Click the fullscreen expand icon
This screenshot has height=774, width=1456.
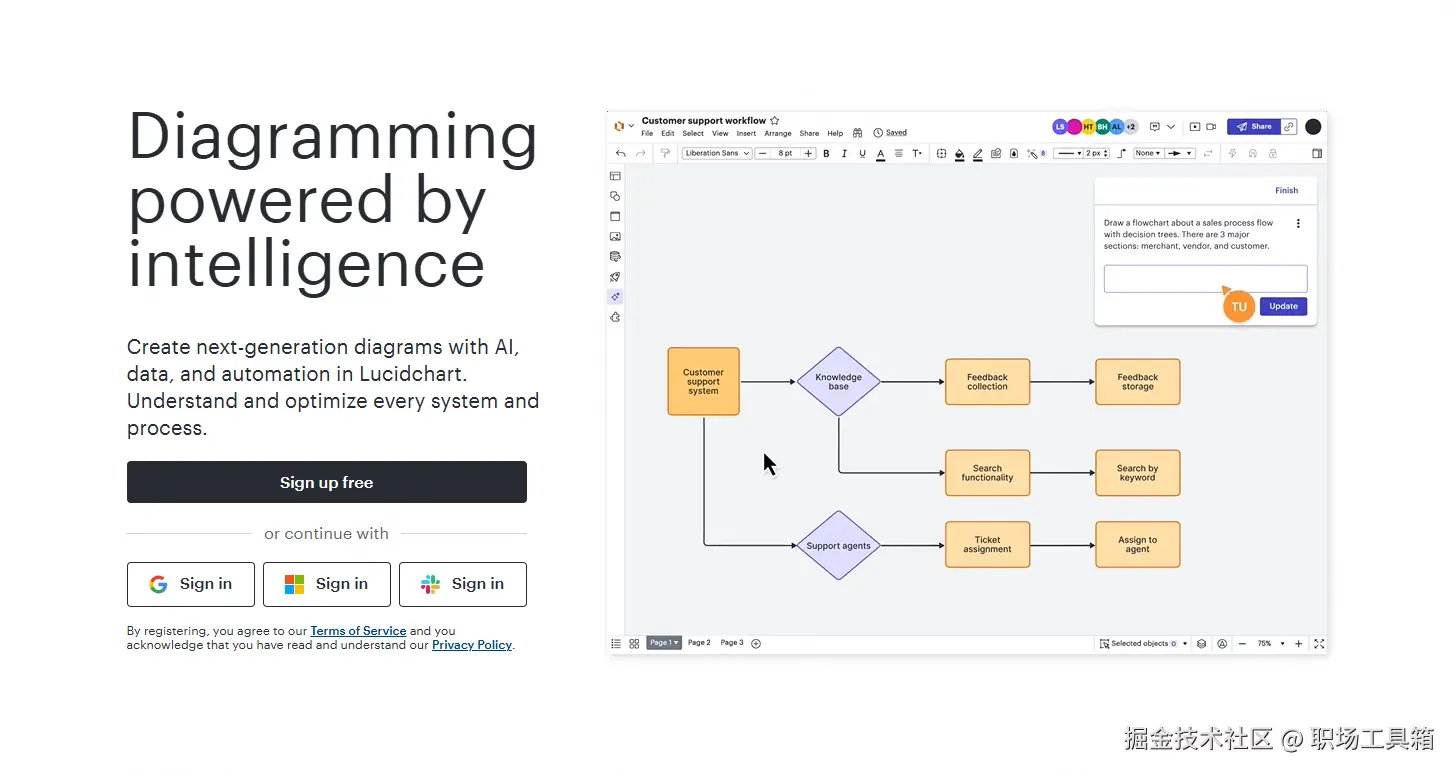1319,643
